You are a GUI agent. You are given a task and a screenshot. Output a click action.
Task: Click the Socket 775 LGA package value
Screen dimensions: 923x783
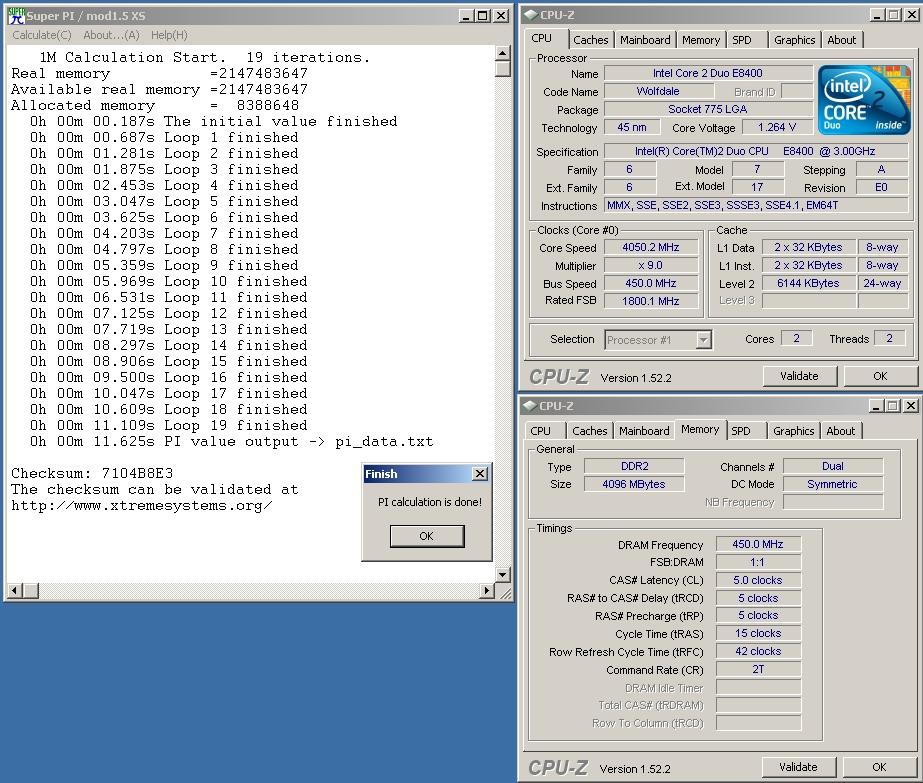[708, 109]
